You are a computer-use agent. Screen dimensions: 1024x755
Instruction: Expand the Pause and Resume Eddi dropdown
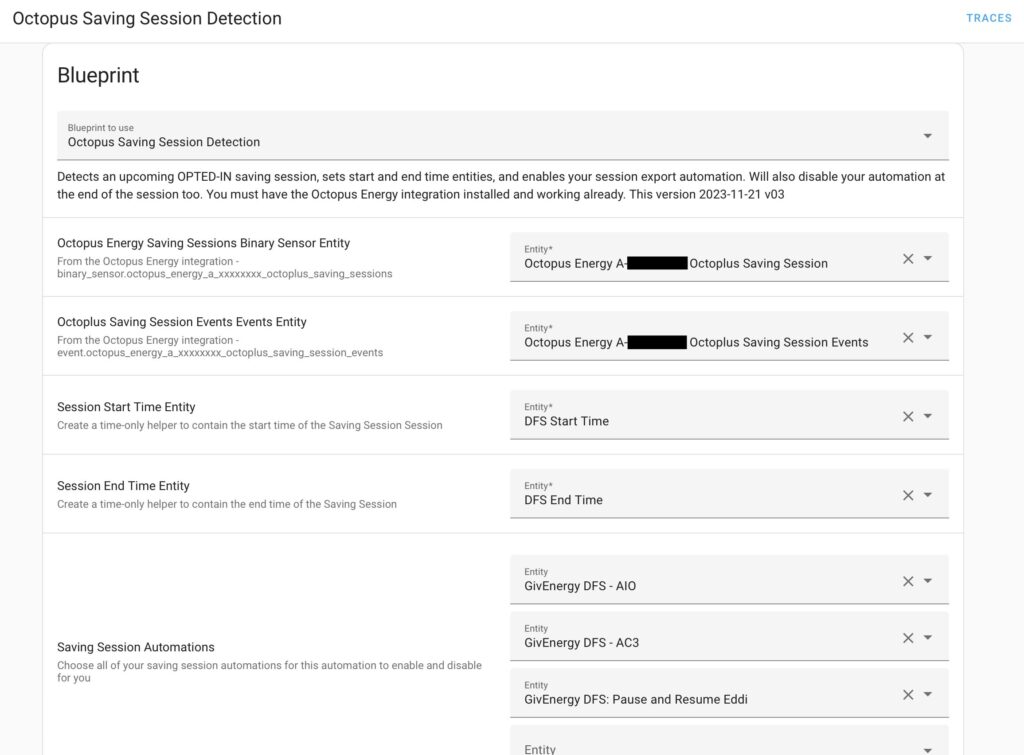927,695
